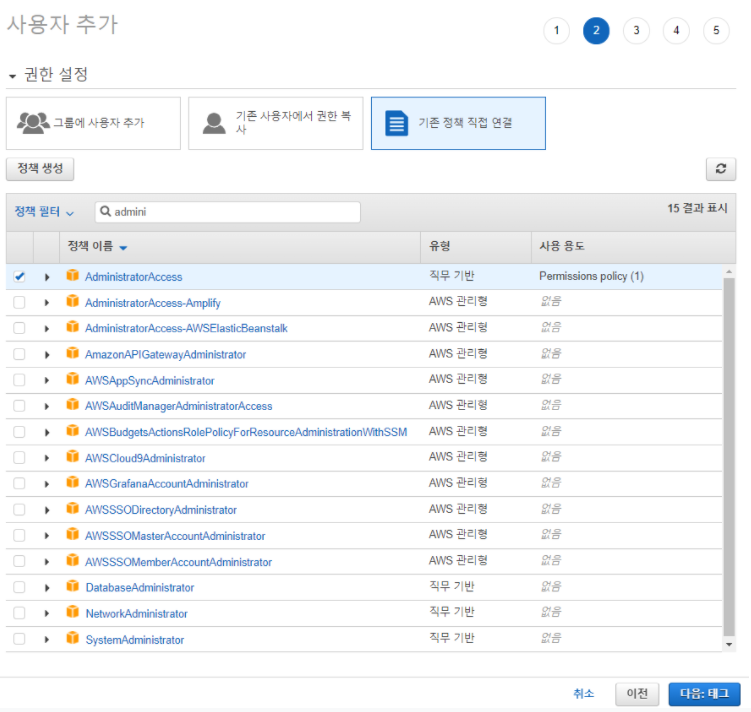Click the AmazonAPIGatewayAdministrator policy box icon
The height and width of the screenshot is (712, 751).
click(73, 353)
